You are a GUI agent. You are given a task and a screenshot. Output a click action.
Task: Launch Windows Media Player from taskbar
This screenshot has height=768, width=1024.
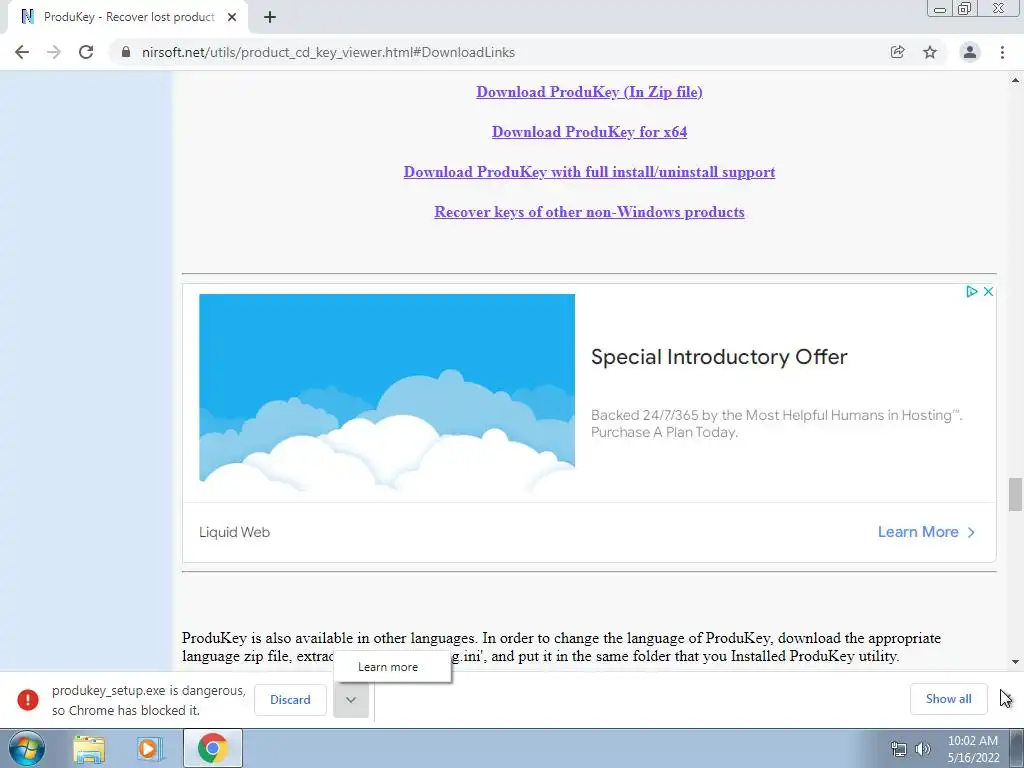pos(150,749)
